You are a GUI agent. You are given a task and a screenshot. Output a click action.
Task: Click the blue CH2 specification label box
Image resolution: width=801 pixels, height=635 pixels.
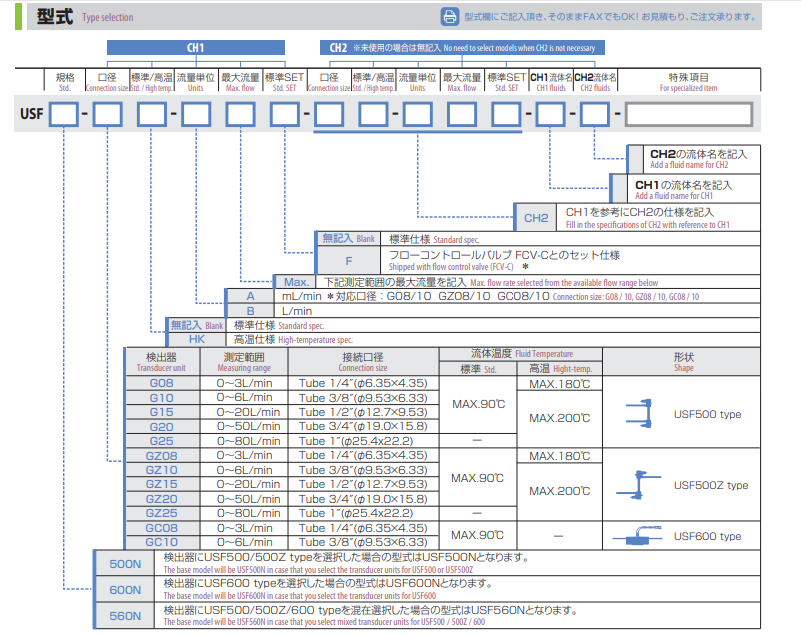536,217
